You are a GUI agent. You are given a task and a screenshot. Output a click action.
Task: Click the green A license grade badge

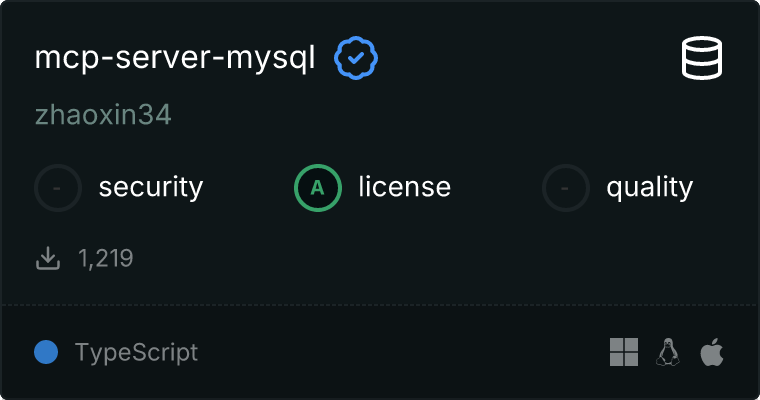click(318, 187)
